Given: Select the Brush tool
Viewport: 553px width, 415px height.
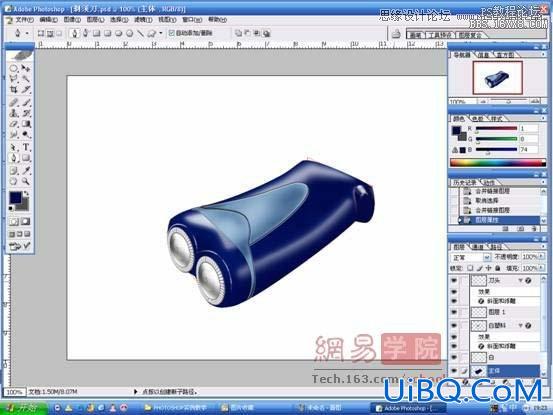Looking at the screenshot, I should coord(26,103).
